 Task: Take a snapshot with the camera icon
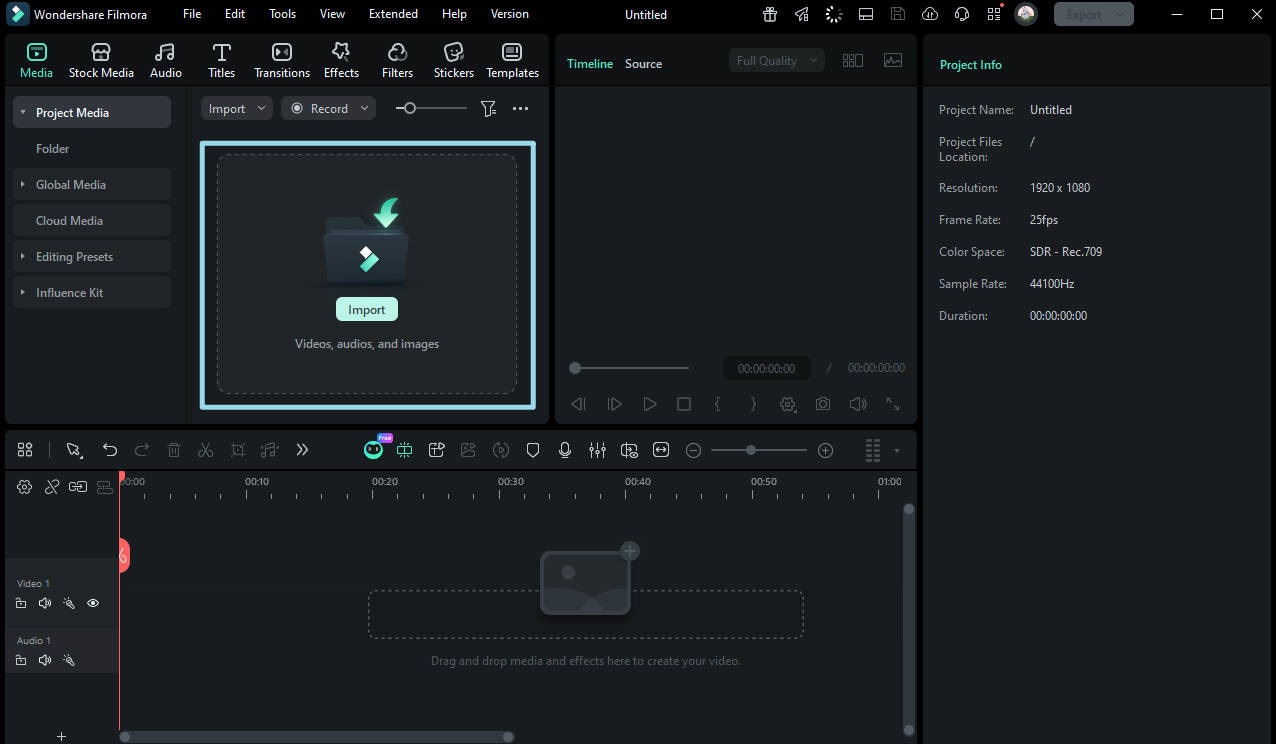tap(822, 404)
